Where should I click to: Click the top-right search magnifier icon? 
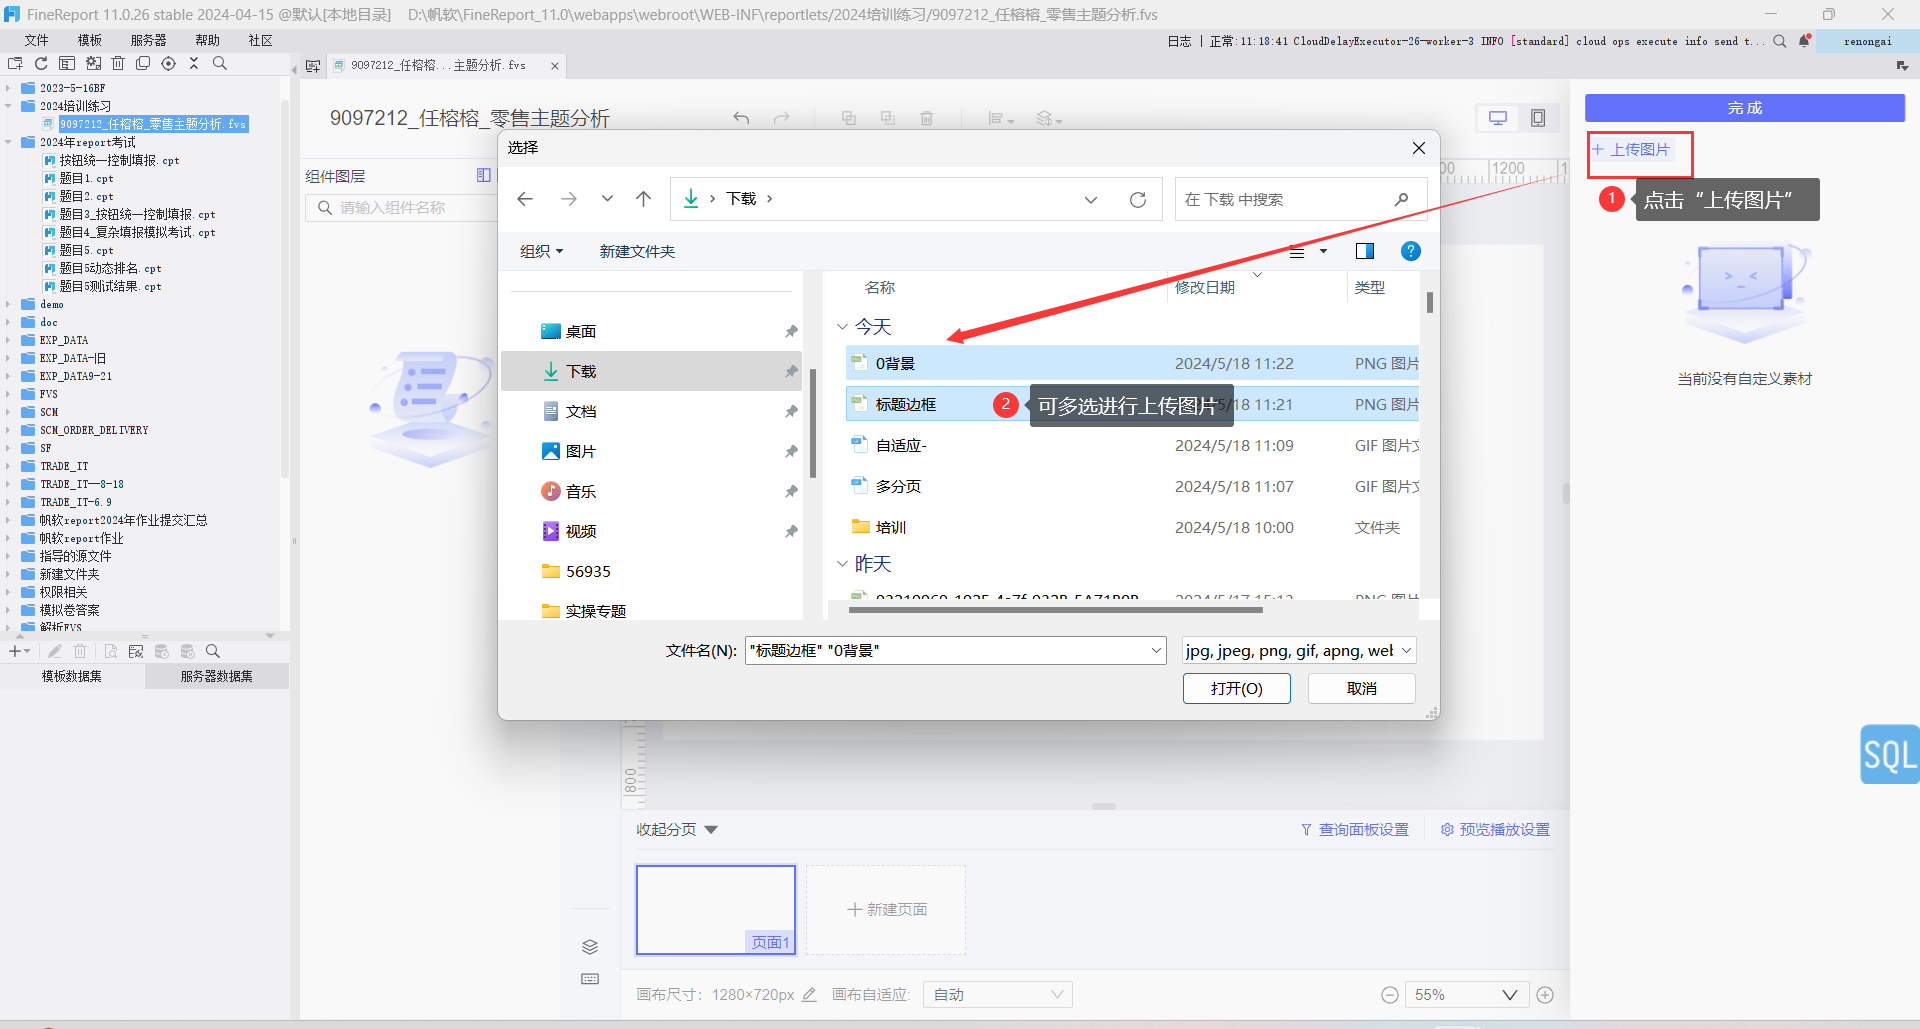1780,41
